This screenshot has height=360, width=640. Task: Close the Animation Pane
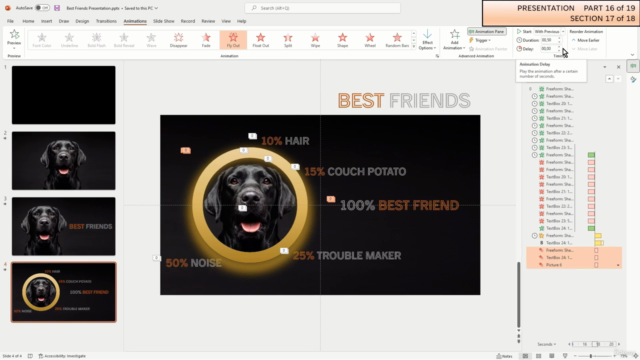pyautogui.click(x=618, y=67)
